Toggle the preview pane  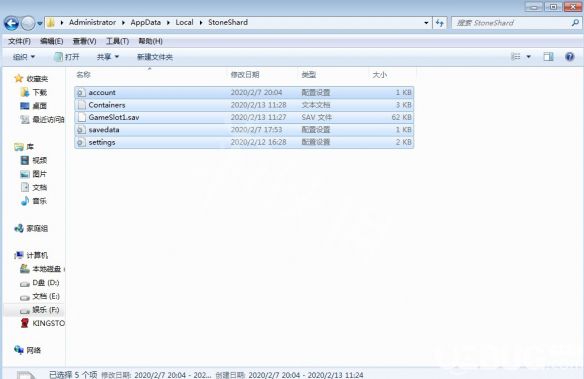[548, 57]
